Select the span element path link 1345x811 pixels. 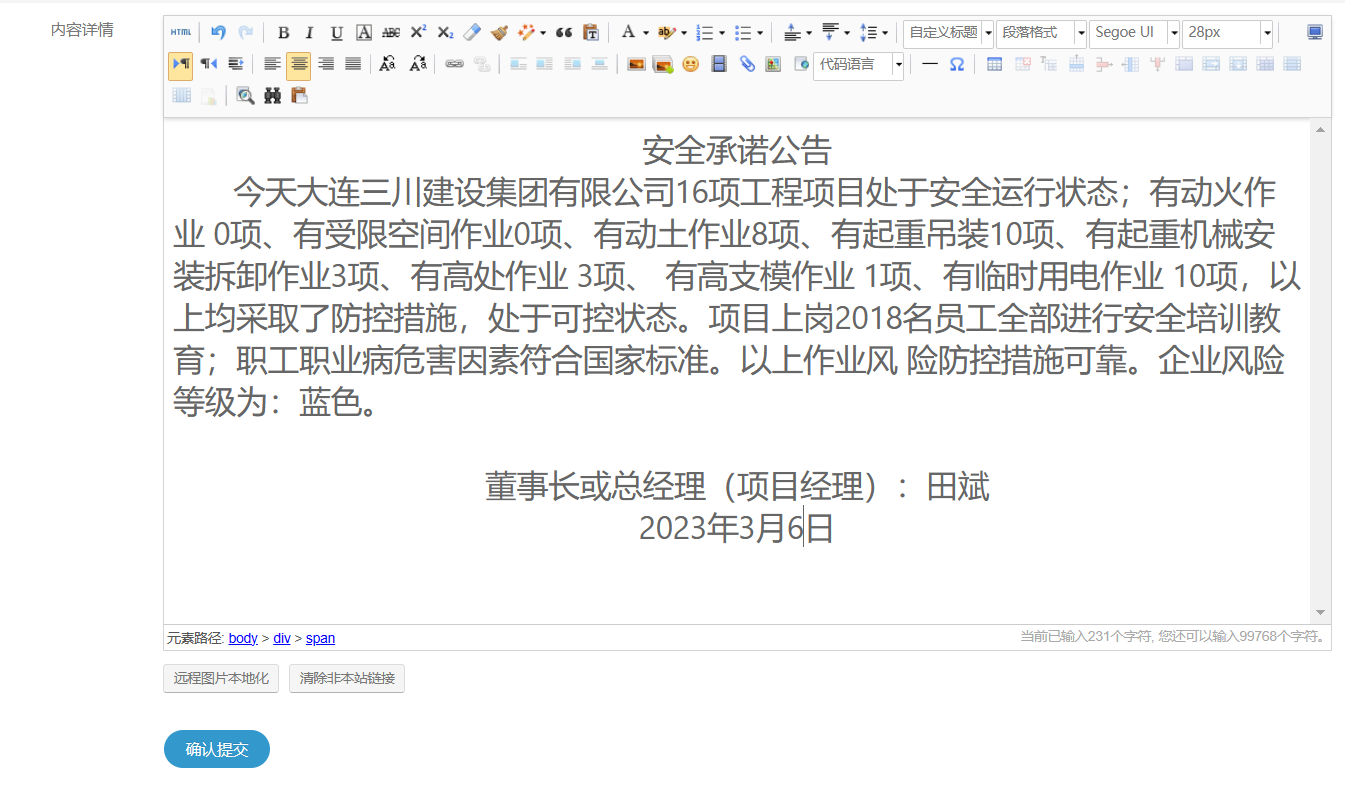[x=320, y=638]
